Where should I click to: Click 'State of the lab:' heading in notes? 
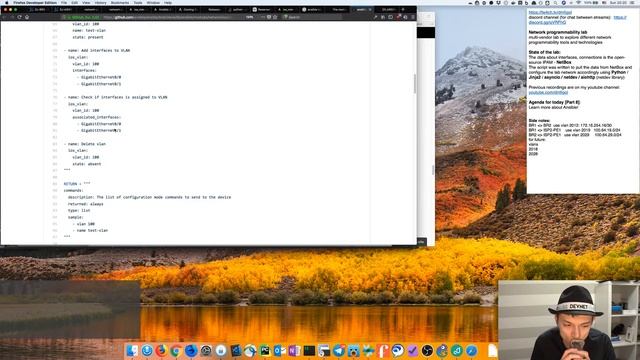pos(544,53)
